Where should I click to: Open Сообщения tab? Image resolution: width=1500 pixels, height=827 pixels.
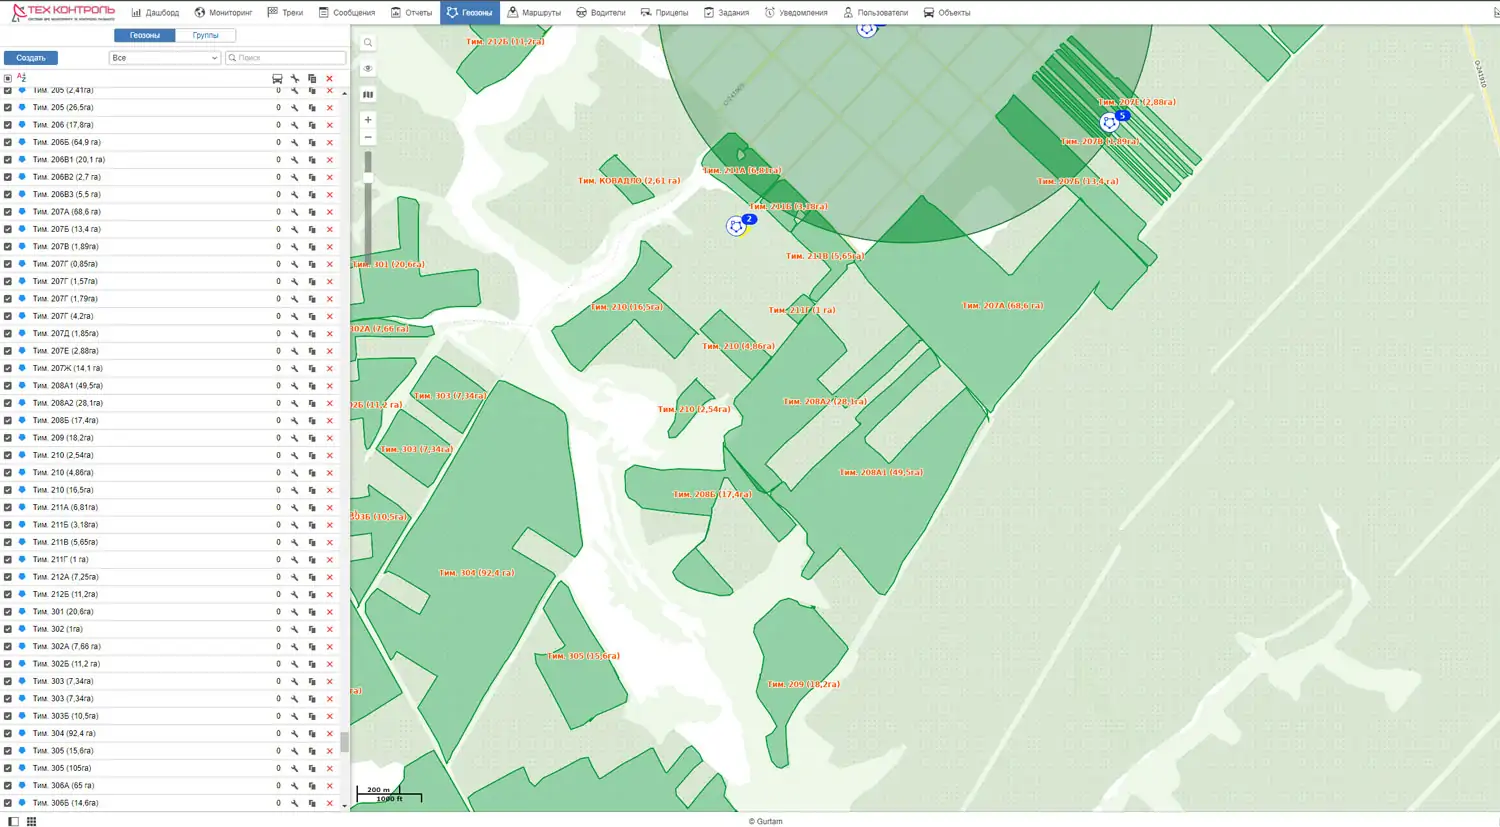click(x=346, y=12)
